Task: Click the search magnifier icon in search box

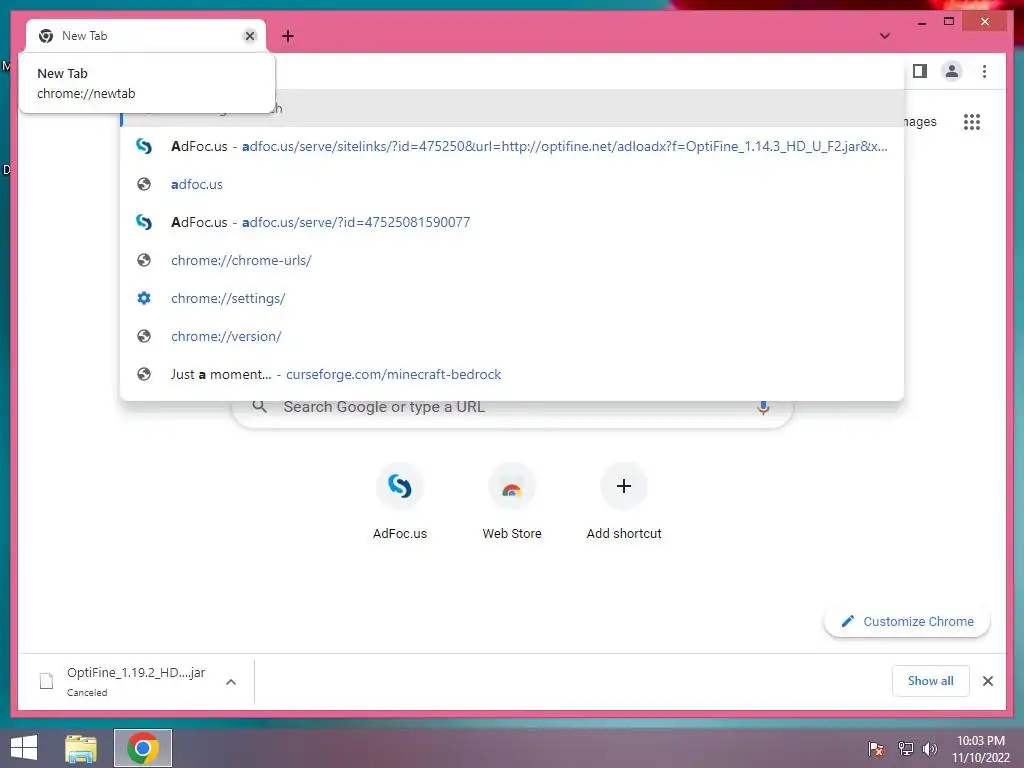Action: click(259, 407)
